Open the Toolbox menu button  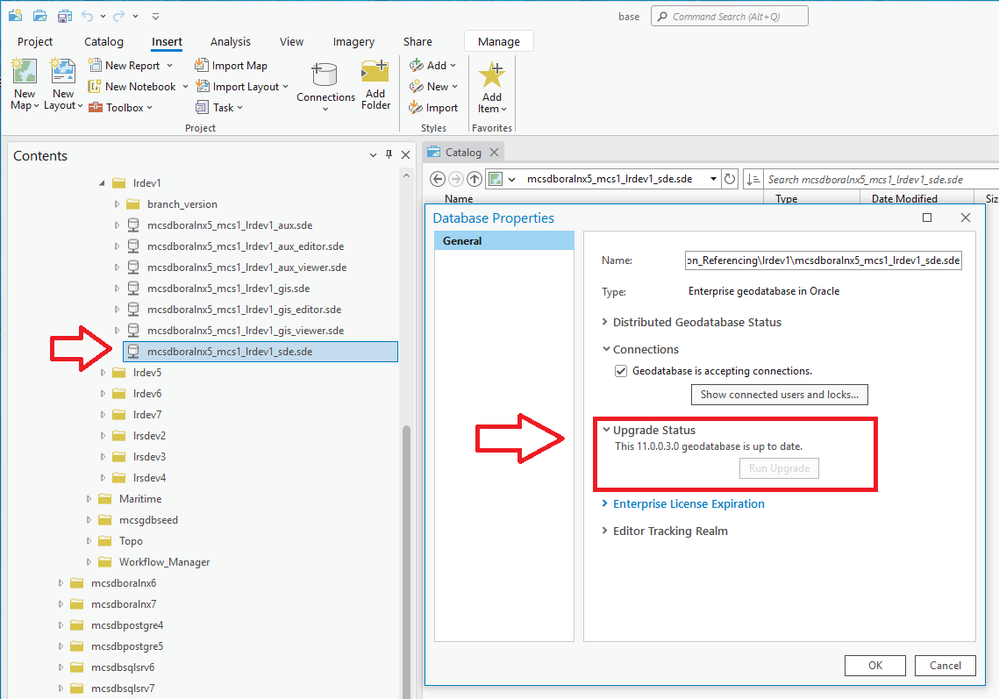pyautogui.click(x=121, y=107)
